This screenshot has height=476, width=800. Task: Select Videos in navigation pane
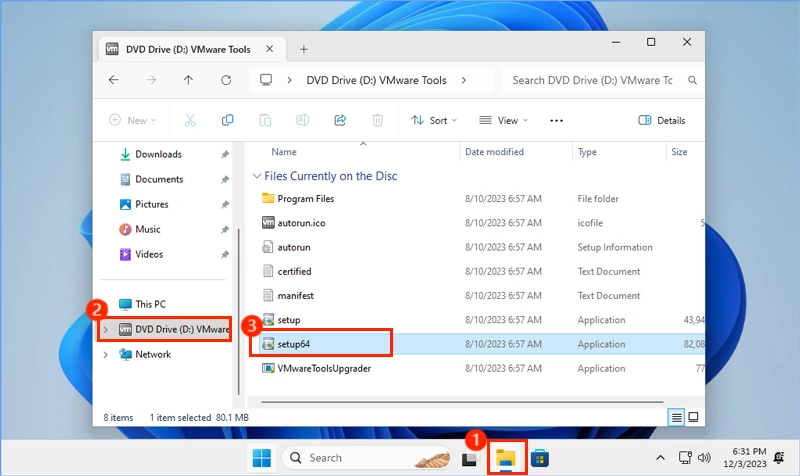148,255
